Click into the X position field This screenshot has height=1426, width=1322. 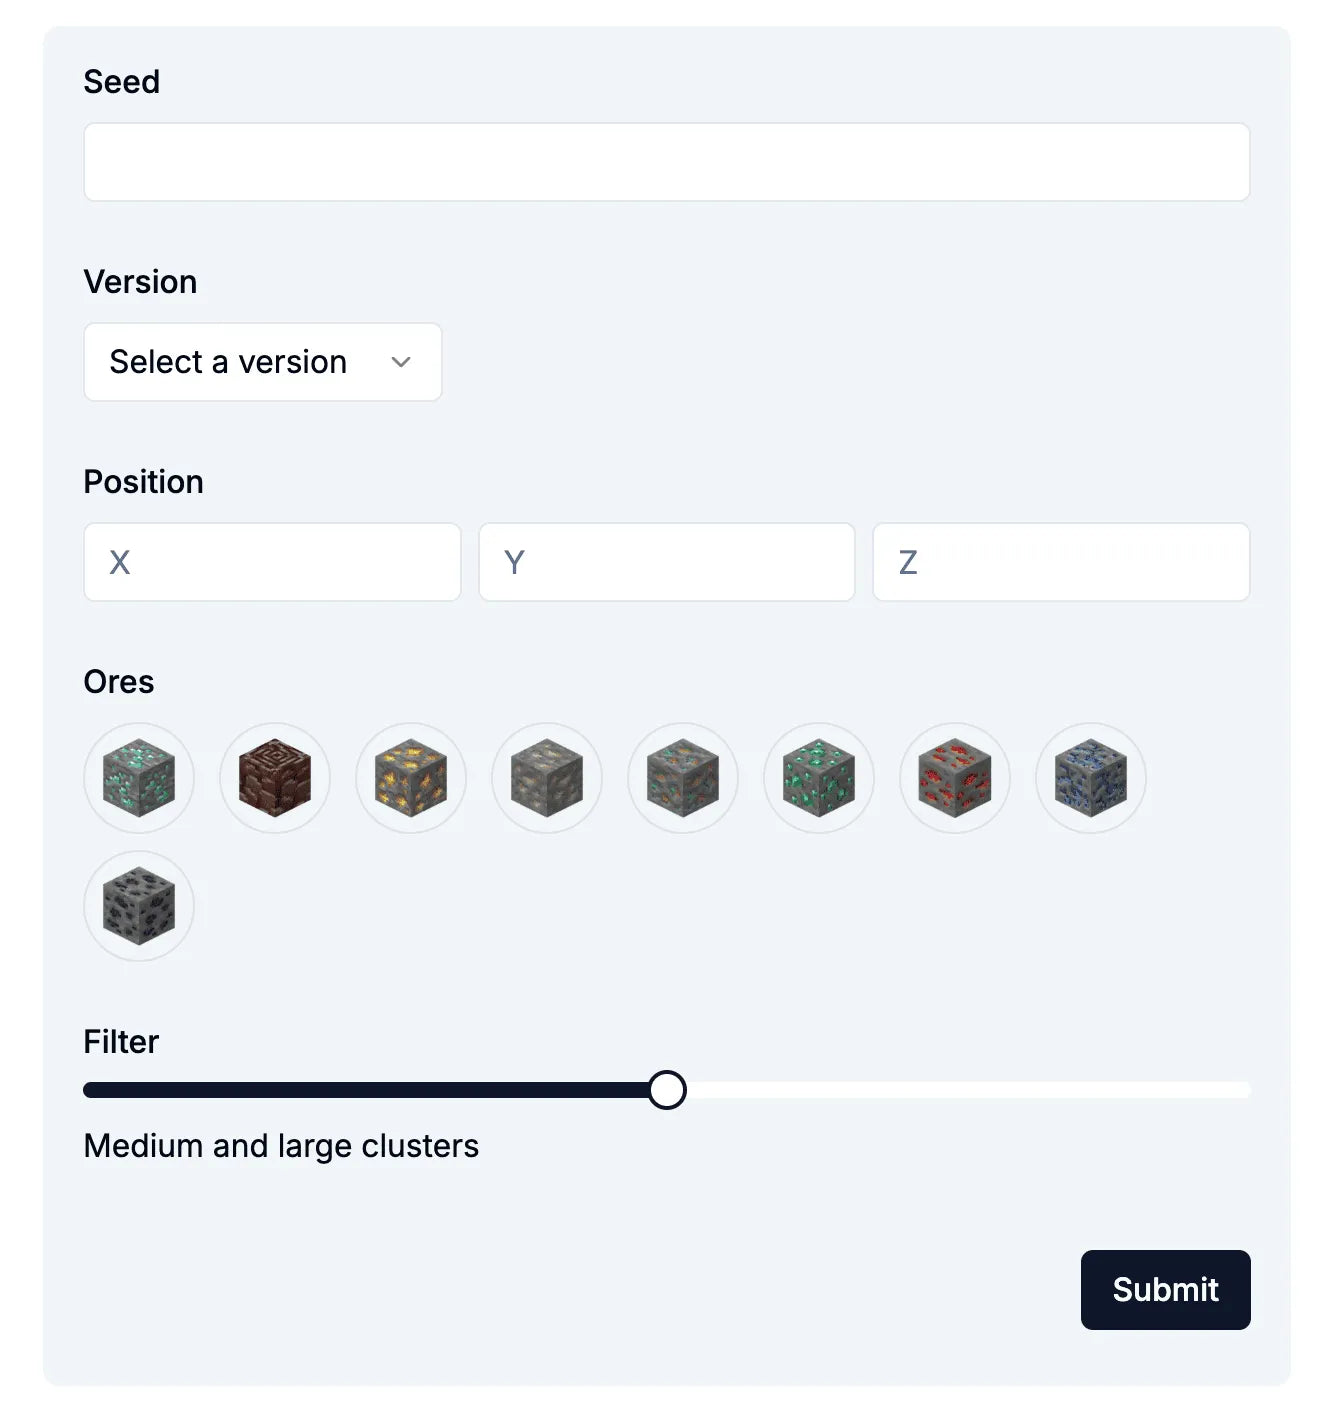(x=272, y=562)
